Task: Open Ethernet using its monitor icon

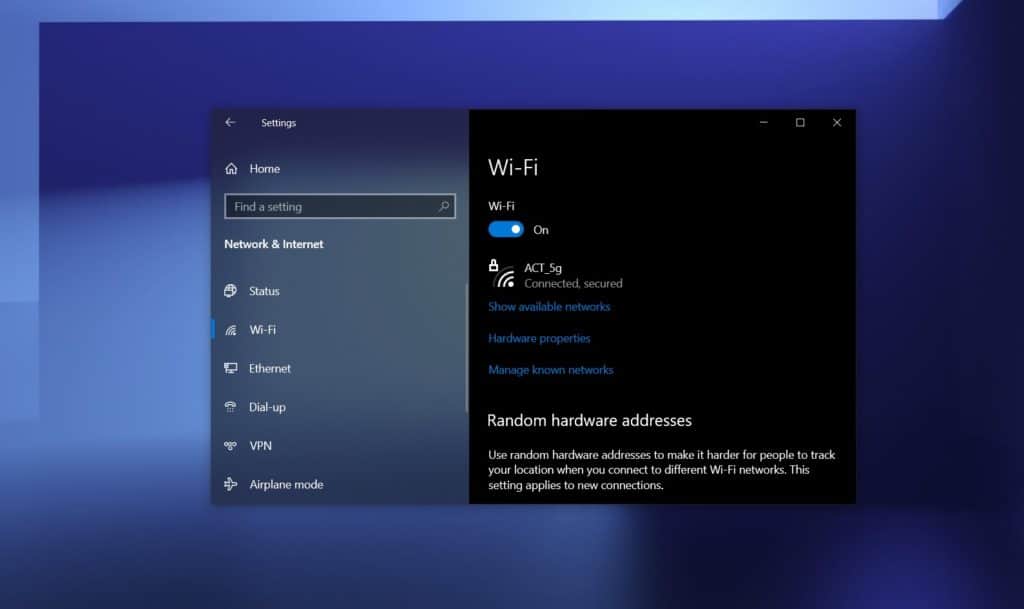Action: tap(231, 368)
